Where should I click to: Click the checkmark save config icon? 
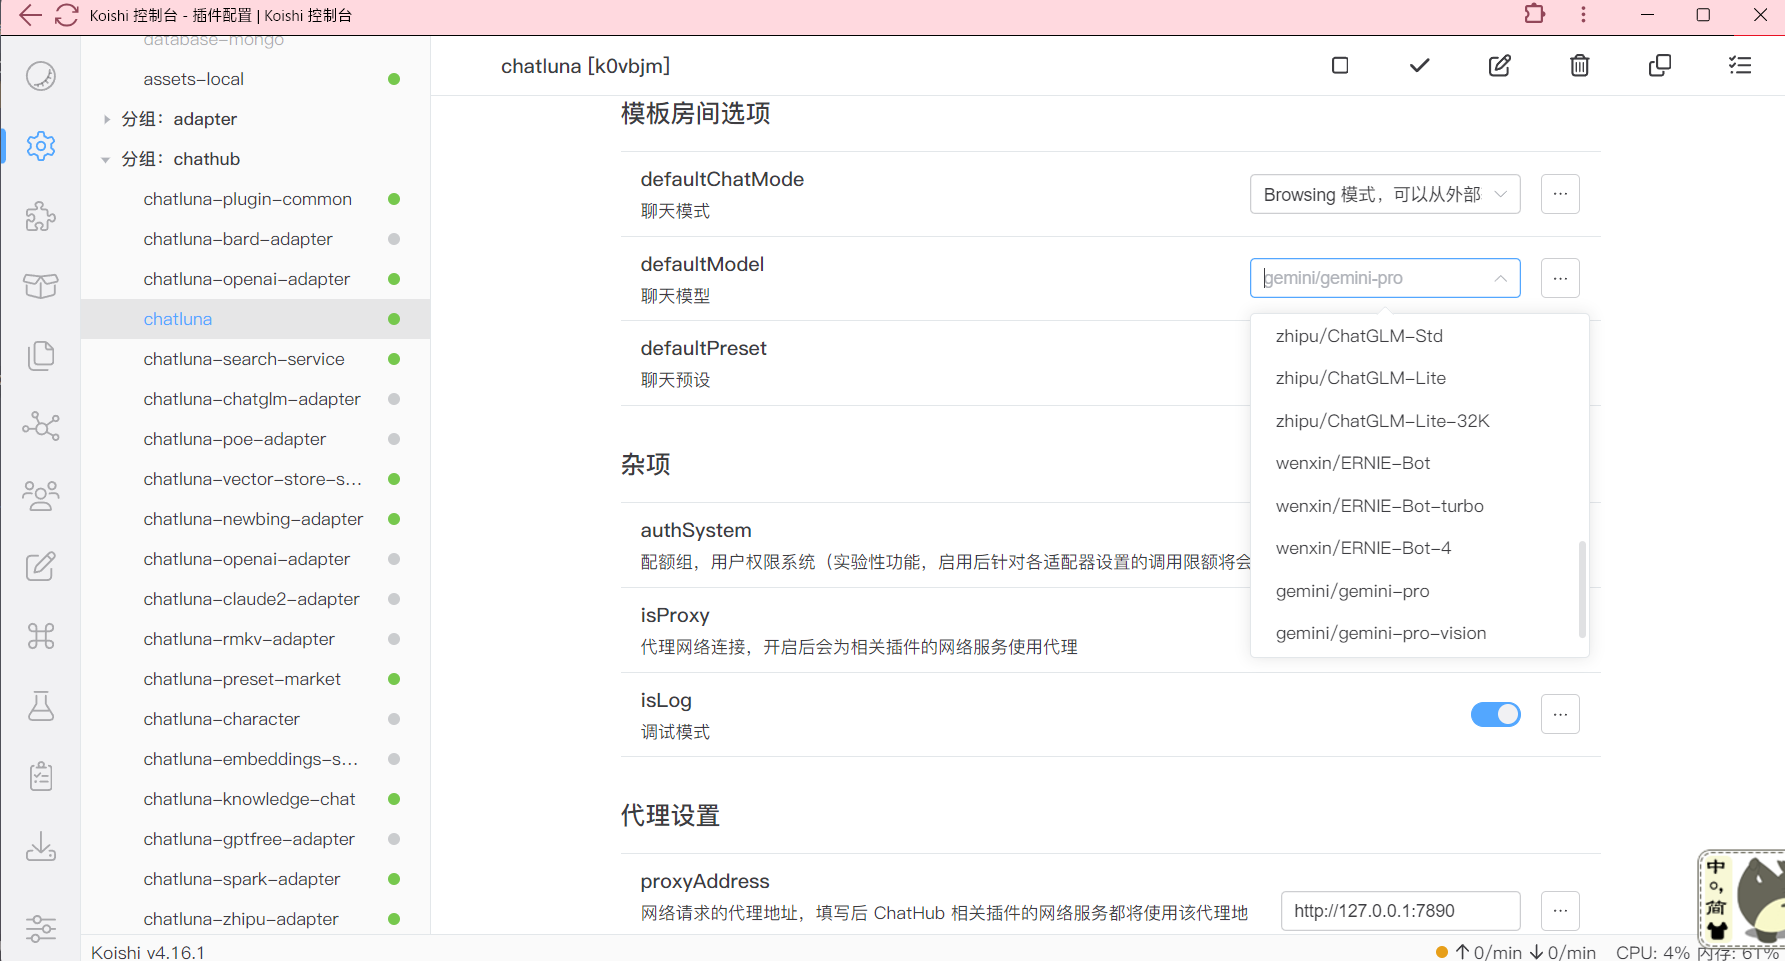(x=1419, y=66)
